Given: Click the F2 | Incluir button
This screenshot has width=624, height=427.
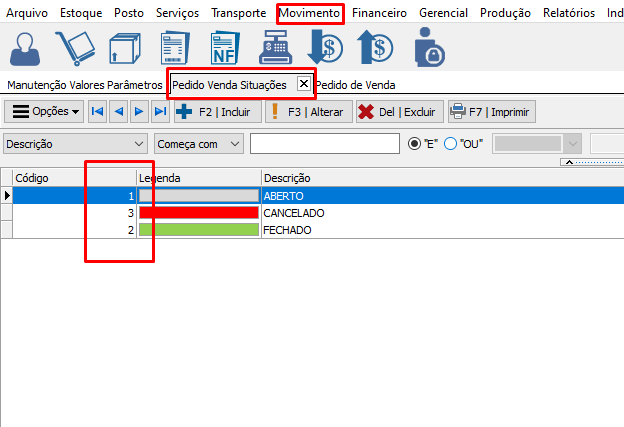Looking at the screenshot, I should [x=213, y=111].
